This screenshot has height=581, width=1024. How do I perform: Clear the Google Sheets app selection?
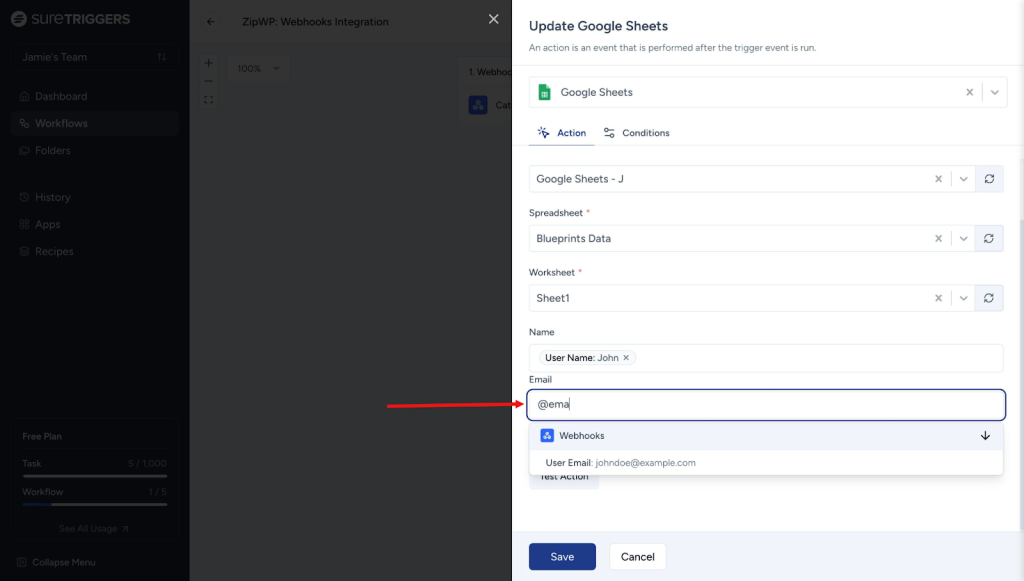point(969,92)
